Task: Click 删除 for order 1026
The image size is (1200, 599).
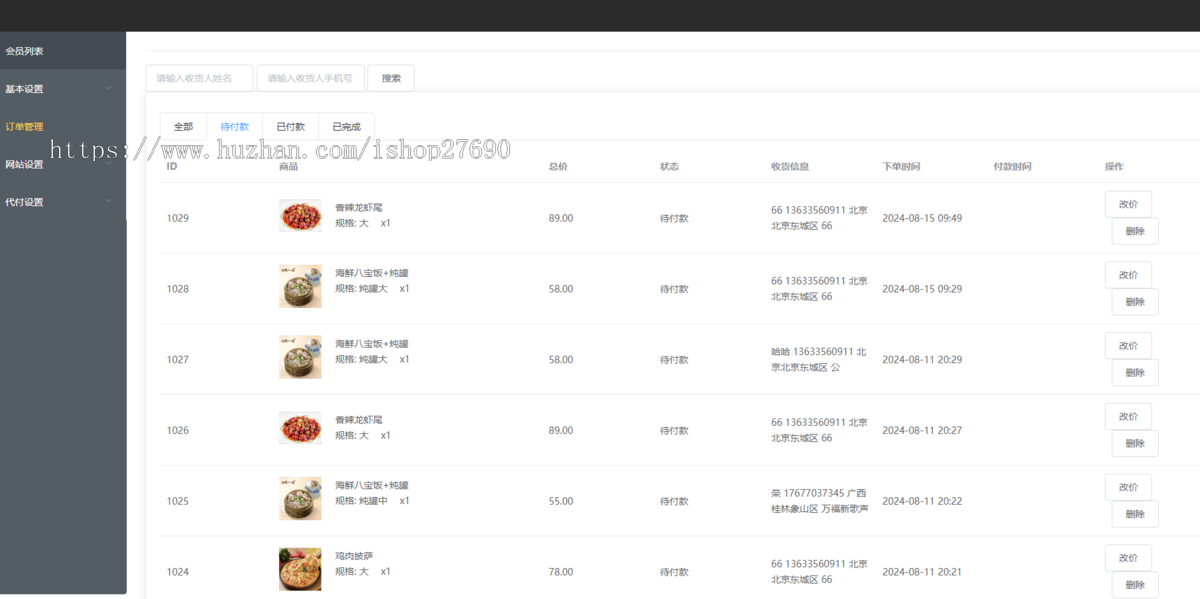Action: click(1135, 444)
